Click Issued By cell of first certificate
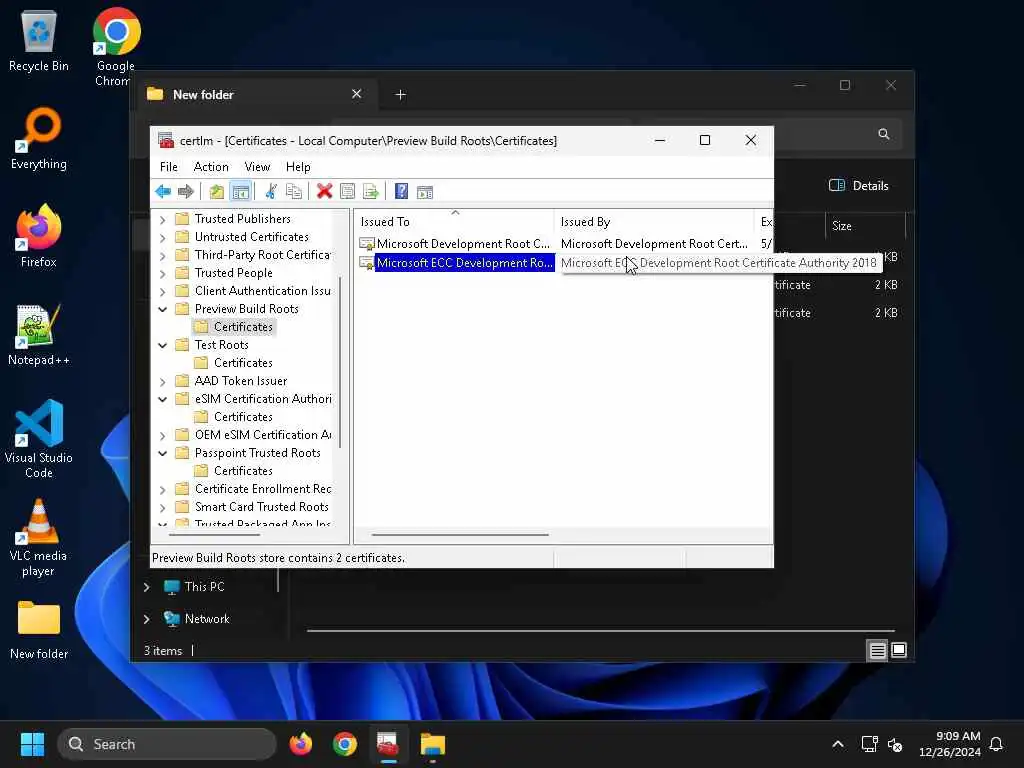 (x=654, y=244)
